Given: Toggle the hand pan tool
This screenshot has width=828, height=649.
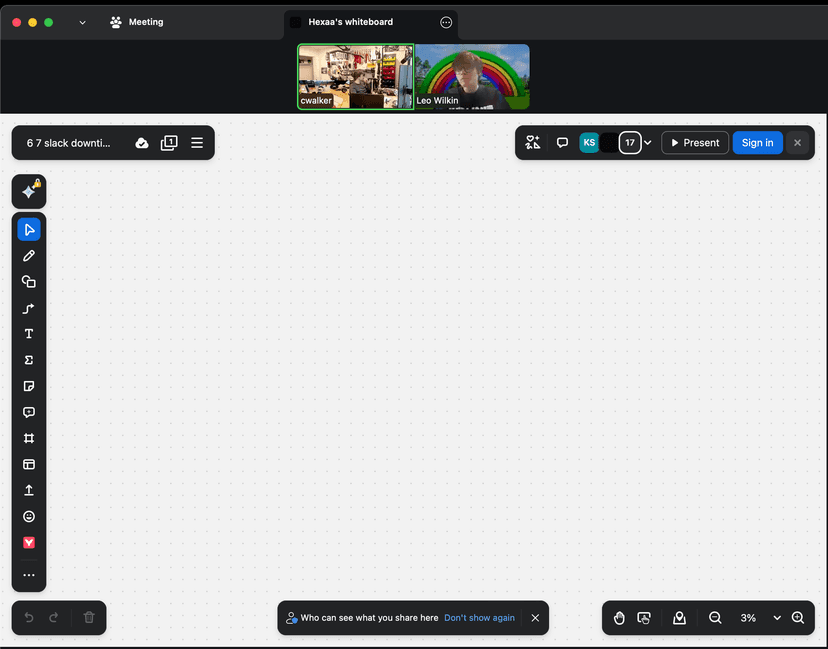Looking at the screenshot, I should point(619,618).
